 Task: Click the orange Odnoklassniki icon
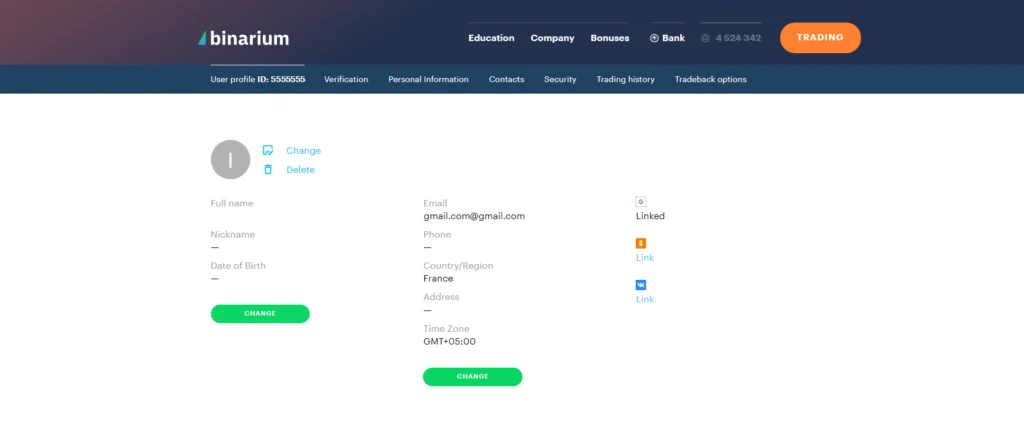click(641, 243)
